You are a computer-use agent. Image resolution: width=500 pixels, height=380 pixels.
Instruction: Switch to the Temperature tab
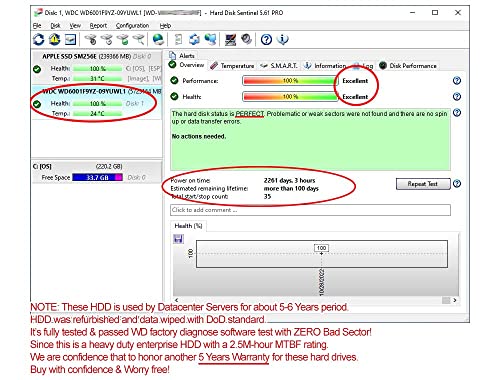[233, 66]
